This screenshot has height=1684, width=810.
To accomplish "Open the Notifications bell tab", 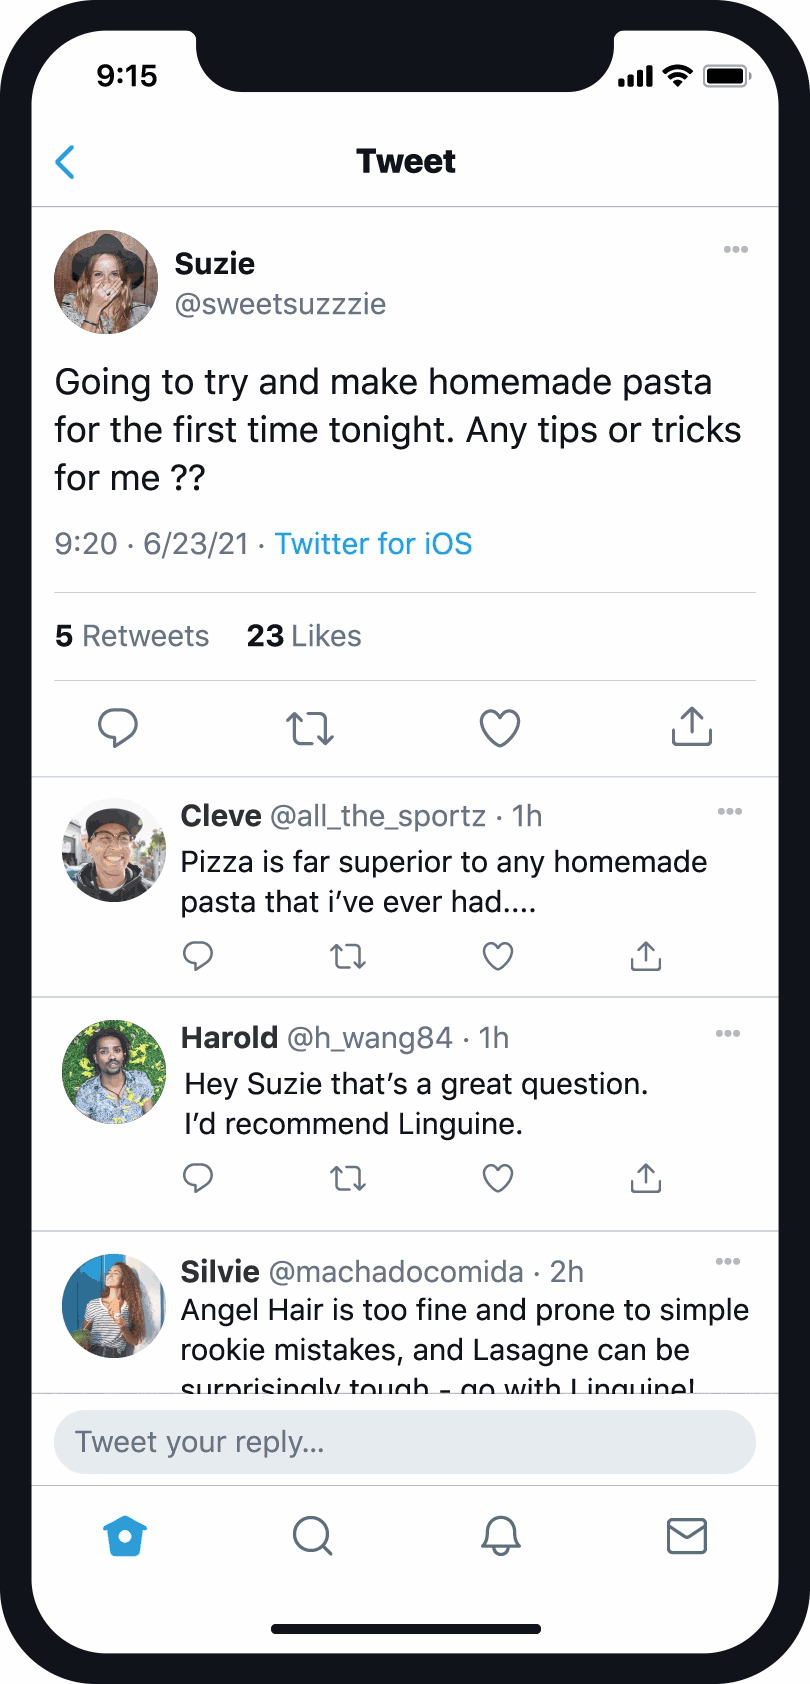I will 501,1536.
